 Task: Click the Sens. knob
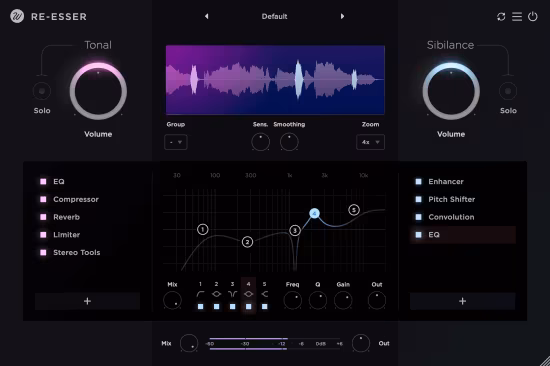(261, 142)
